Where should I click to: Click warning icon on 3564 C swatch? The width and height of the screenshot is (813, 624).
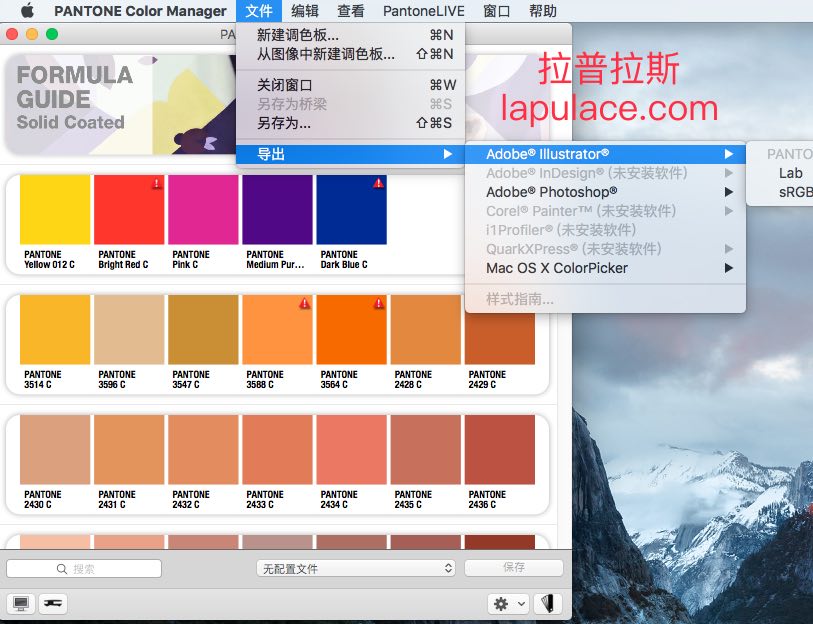click(x=378, y=304)
